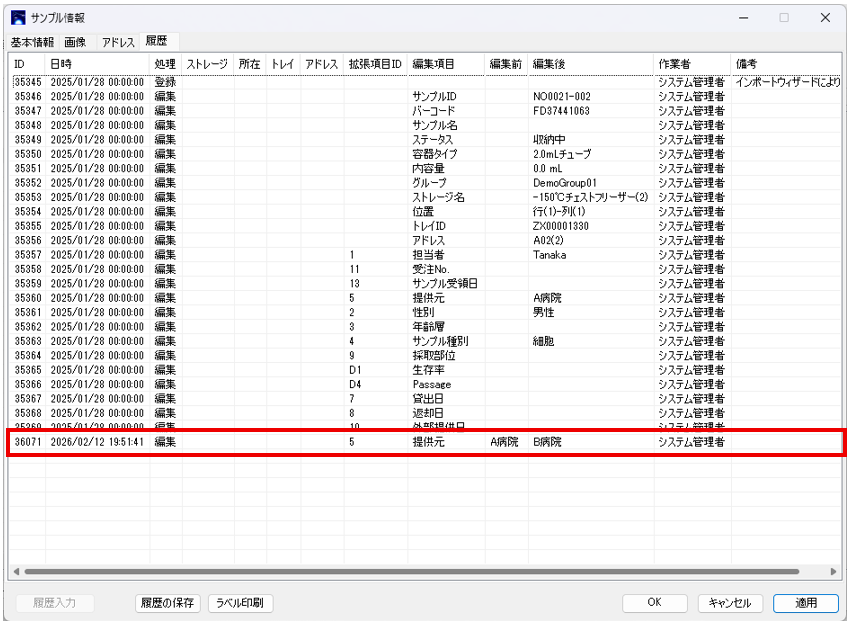Click the 拡張項目ID column header
850x626 pixels.
(x=374, y=64)
